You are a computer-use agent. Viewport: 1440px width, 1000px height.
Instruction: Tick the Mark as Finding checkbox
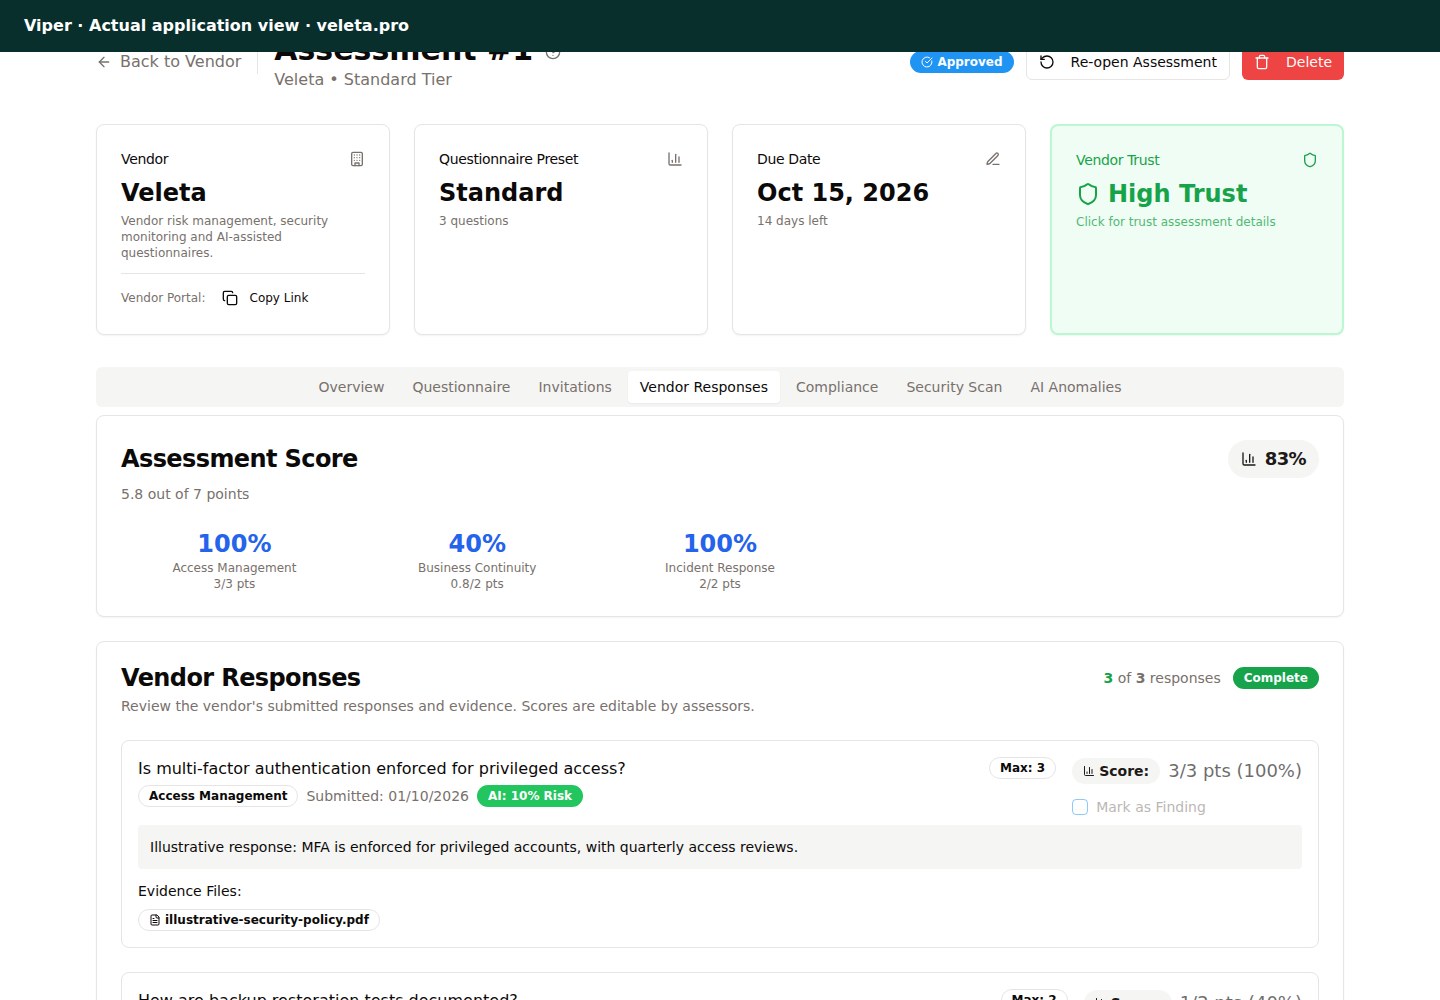pyautogui.click(x=1080, y=807)
